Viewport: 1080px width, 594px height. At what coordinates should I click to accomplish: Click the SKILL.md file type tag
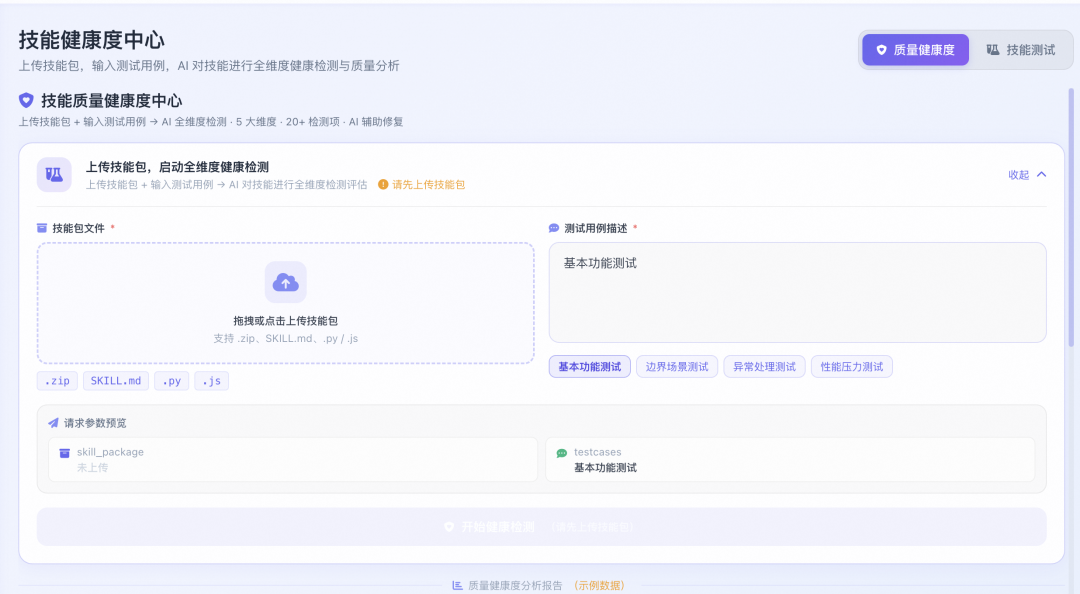click(116, 381)
